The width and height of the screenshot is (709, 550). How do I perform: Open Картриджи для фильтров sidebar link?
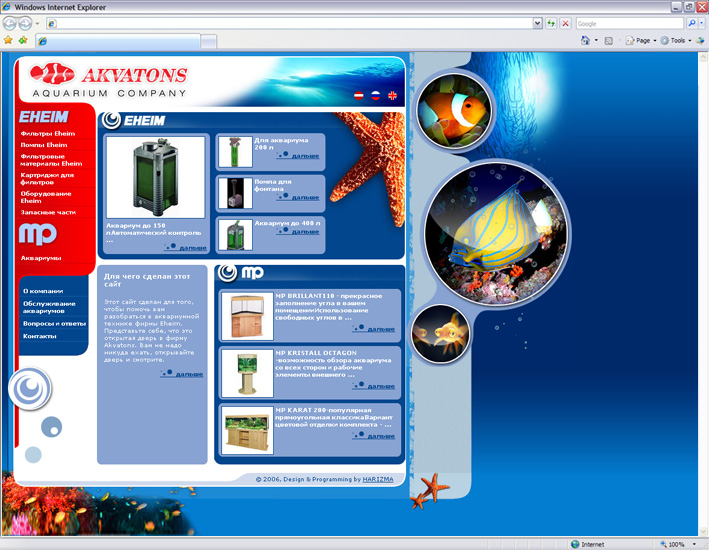click(x=47, y=178)
